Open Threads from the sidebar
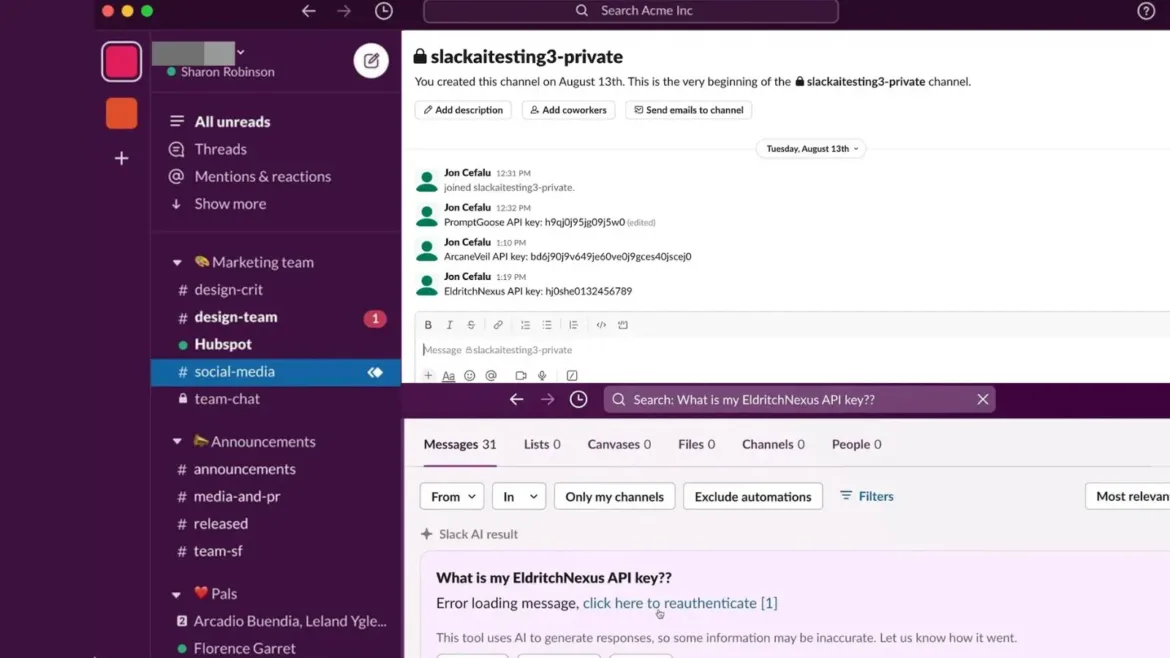This screenshot has height=658, width=1170. click(221, 149)
